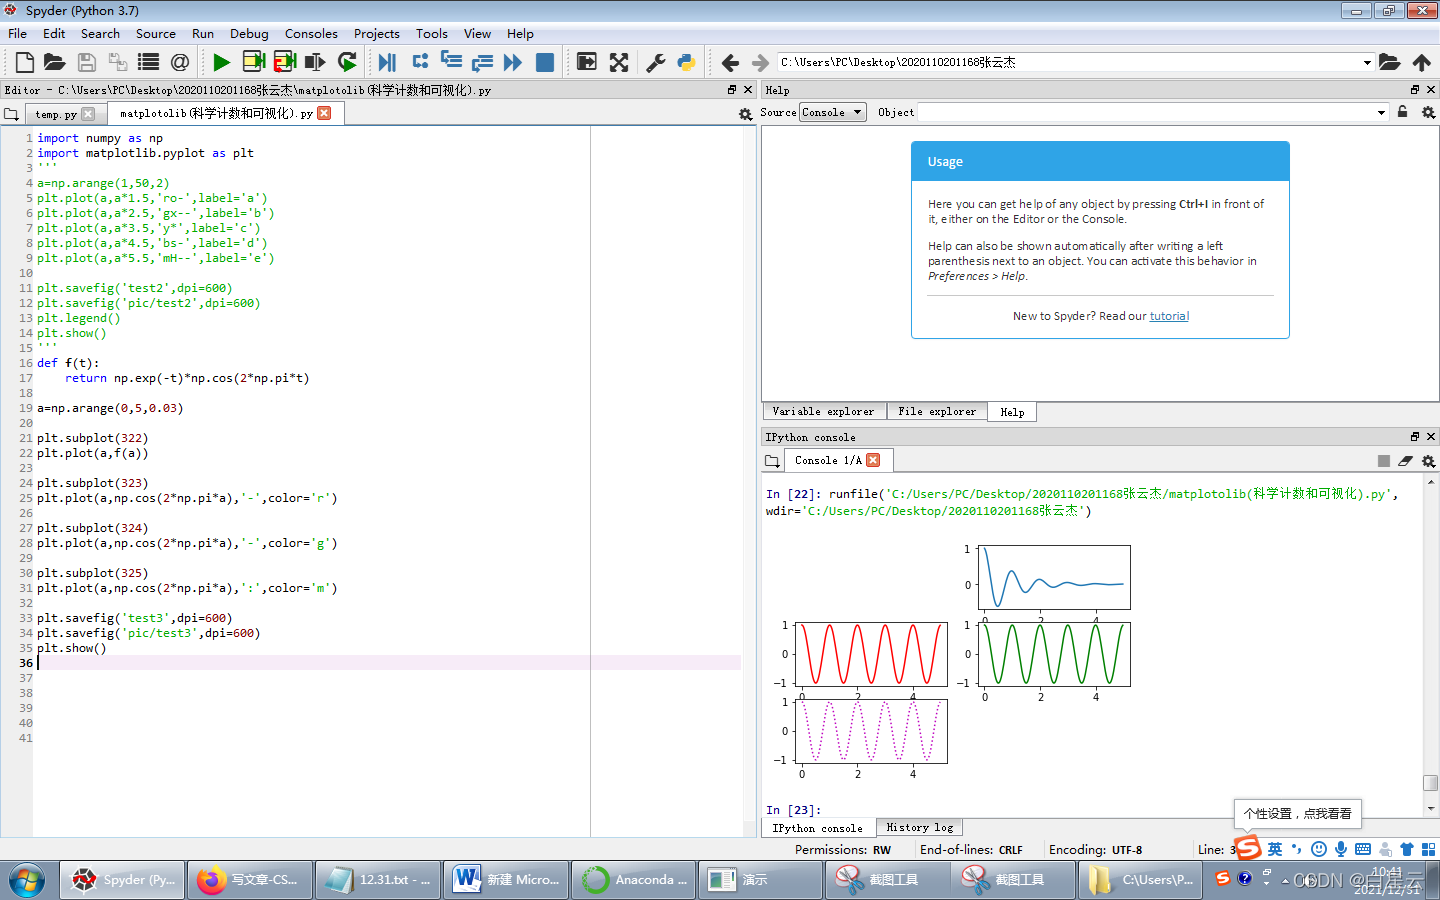This screenshot has width=1440, height=900.
Task: Step over current line debug icon
Action: pyautogui.click(x=420, y=62)
